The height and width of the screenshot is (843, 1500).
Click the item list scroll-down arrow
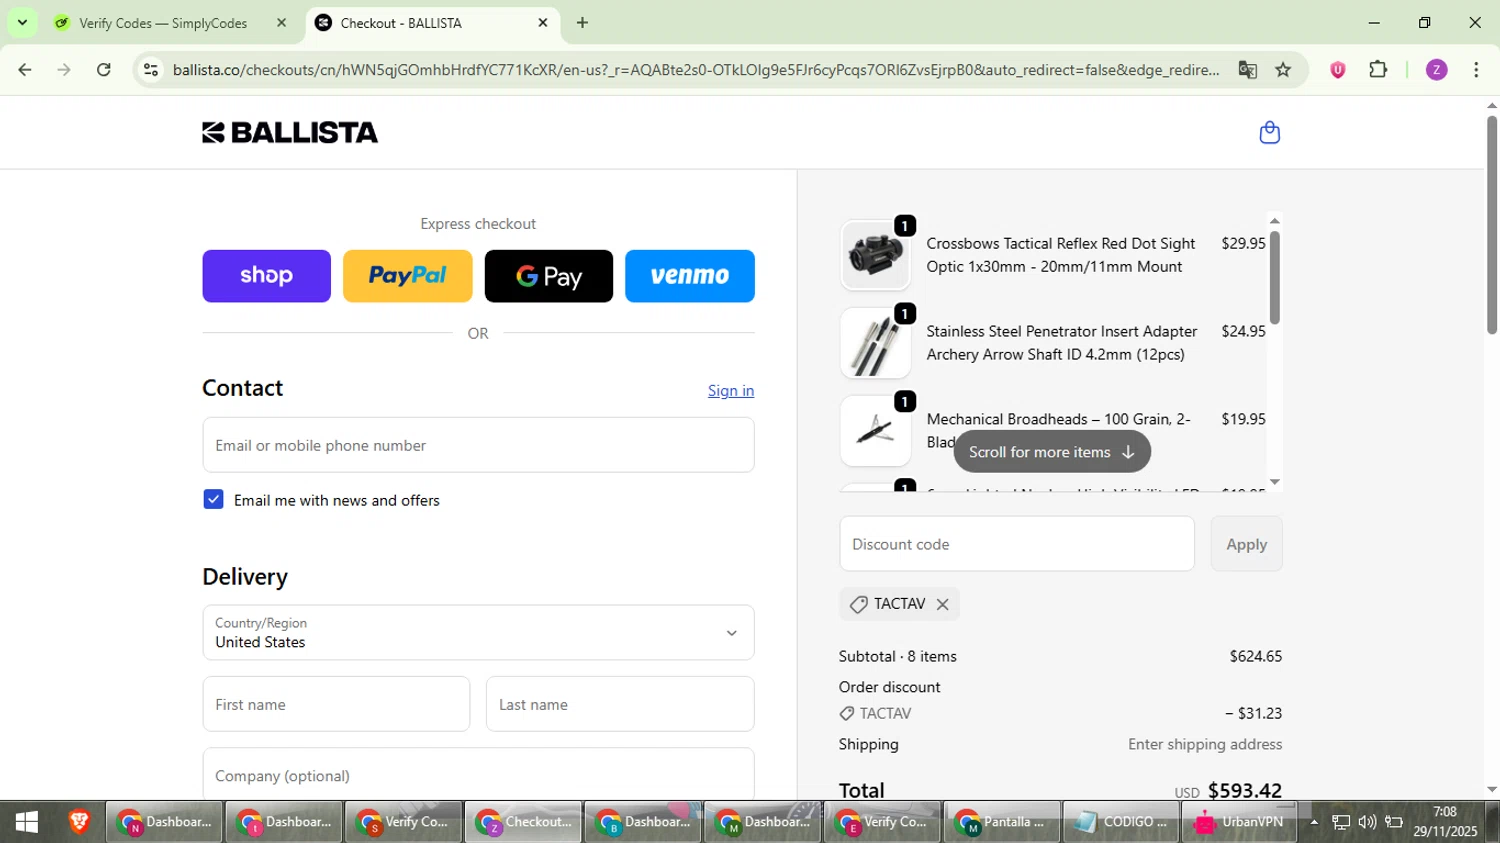click(1274, 482)
